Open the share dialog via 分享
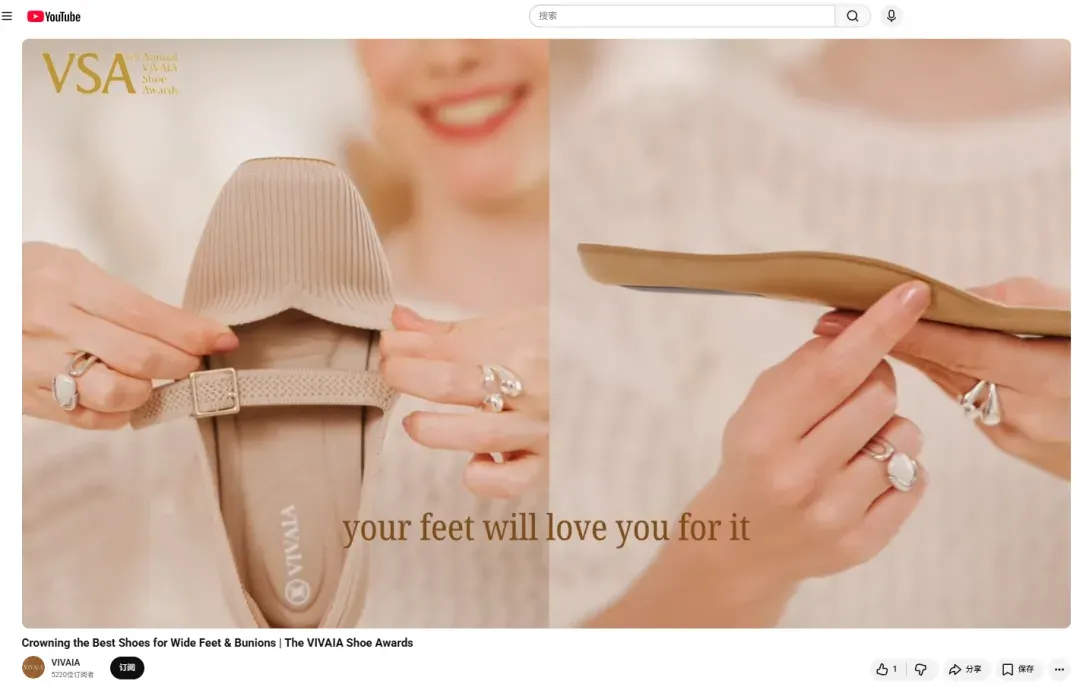This screenshot has height=687, width=1080. point(965,669)
